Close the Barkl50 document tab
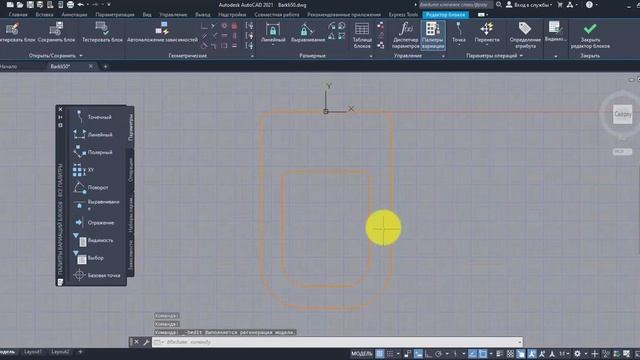 [x=91, y=66]
